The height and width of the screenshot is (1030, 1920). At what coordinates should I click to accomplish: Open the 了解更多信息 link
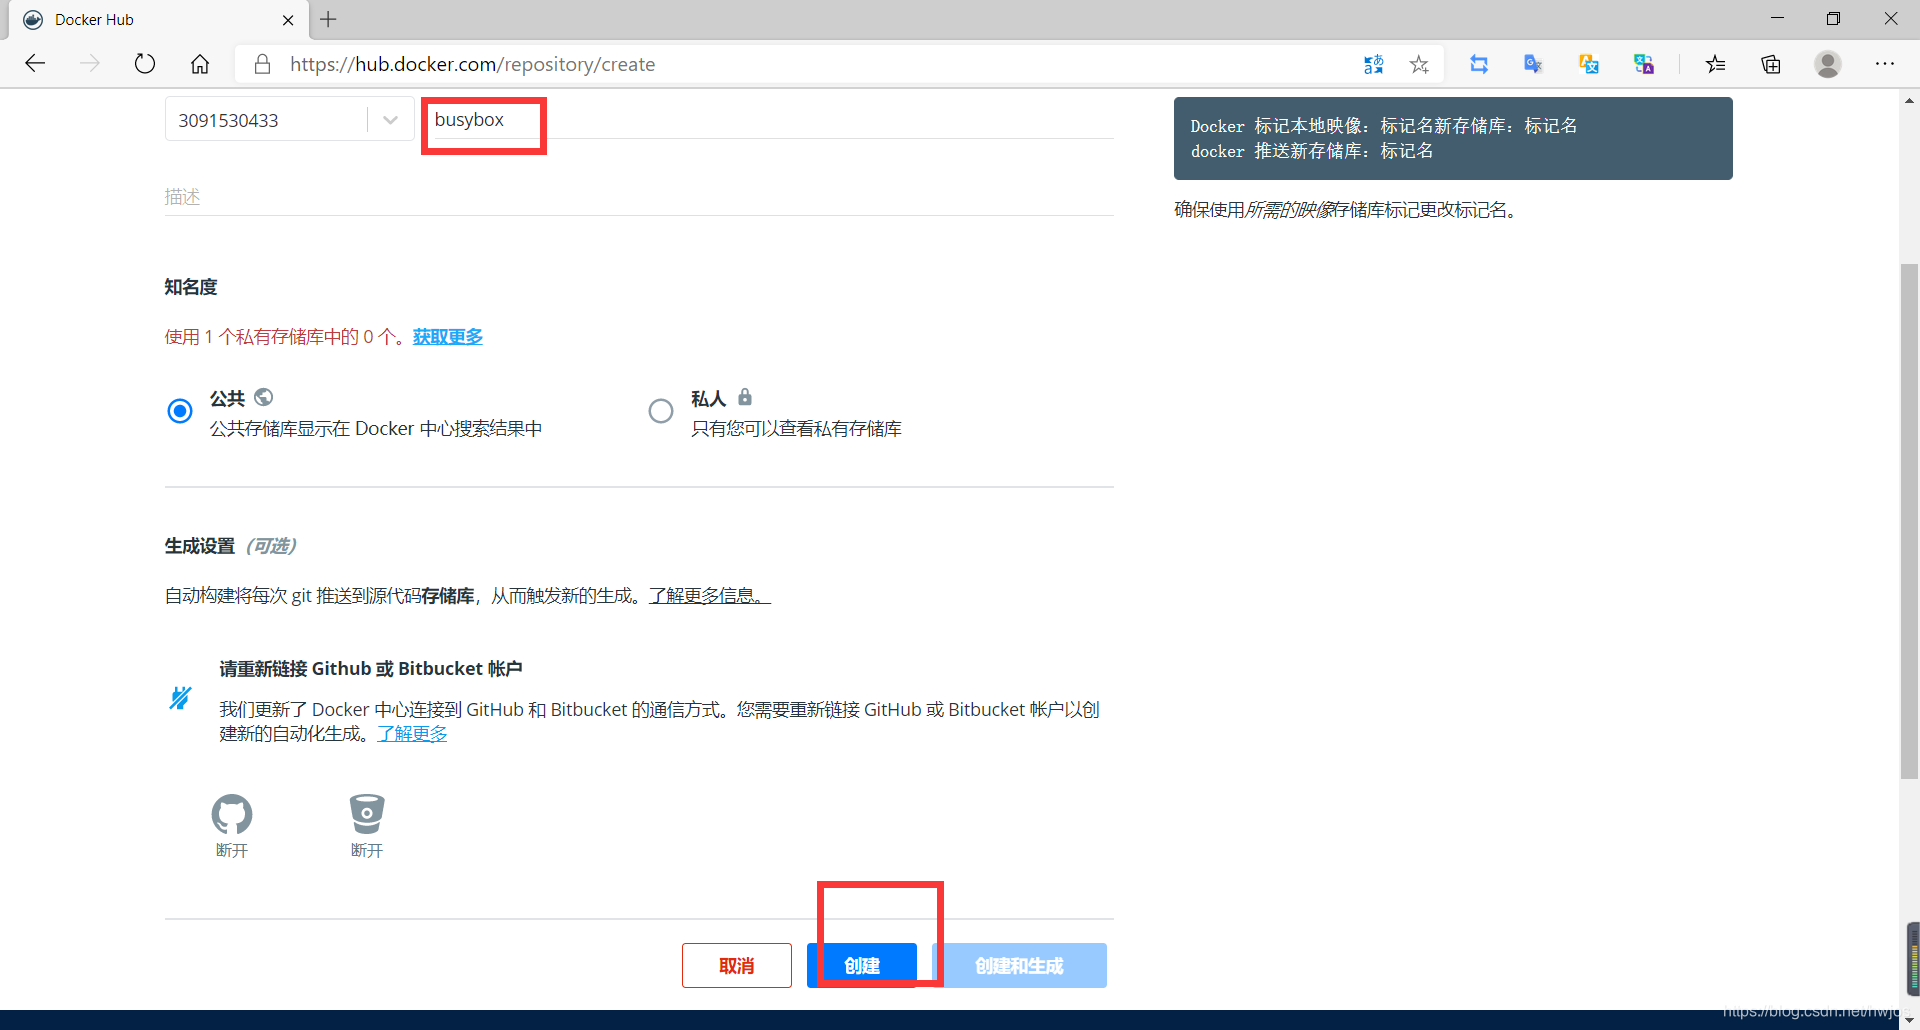(710, 596)
